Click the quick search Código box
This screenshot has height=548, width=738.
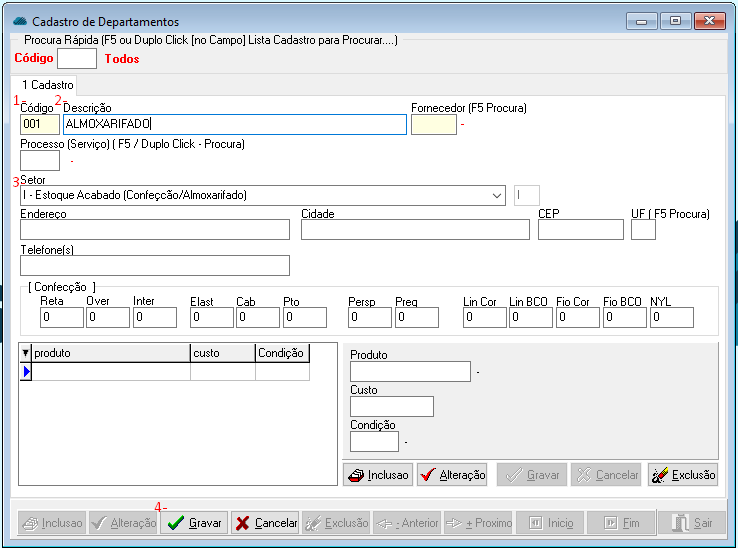(x=77, y=59)
